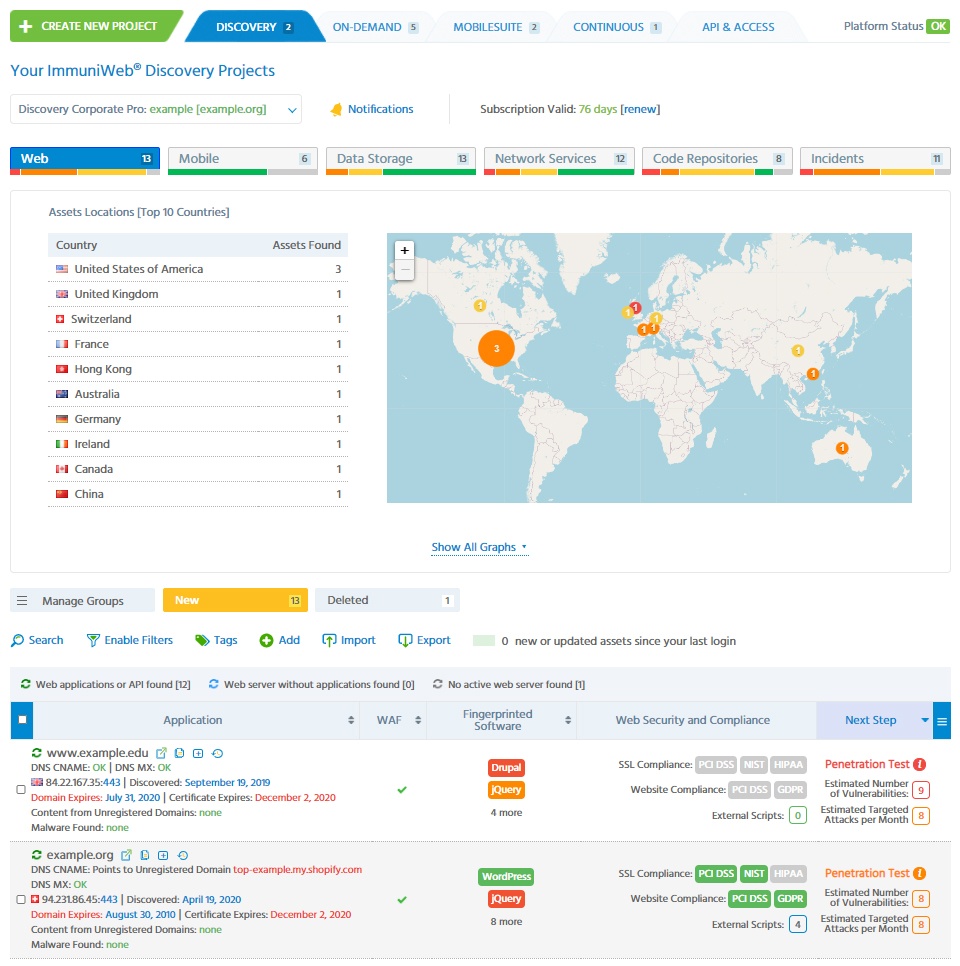This screenshot has height=966, width=960.
Task: Zoom in on the assets map
Action: point(404,251)
